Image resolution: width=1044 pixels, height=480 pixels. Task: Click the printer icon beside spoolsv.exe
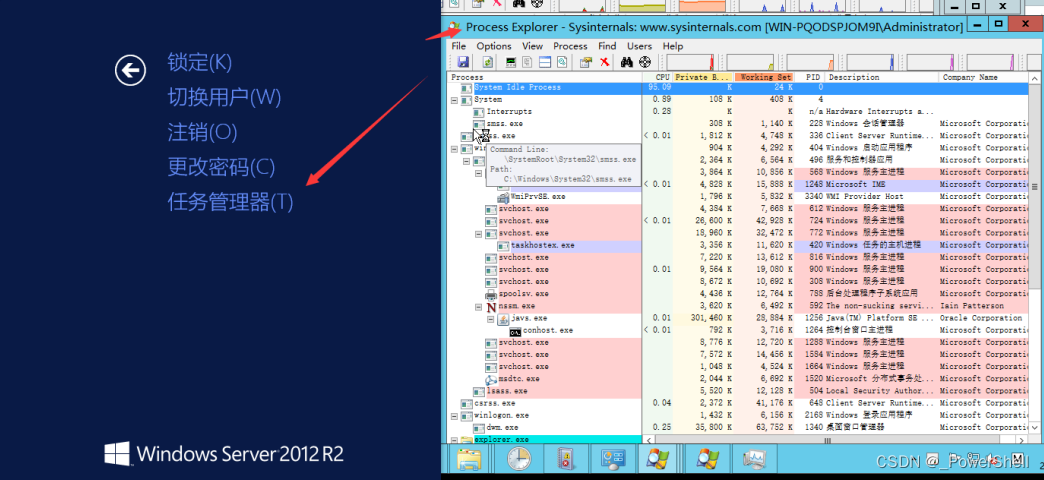click(x=491, y=294)
